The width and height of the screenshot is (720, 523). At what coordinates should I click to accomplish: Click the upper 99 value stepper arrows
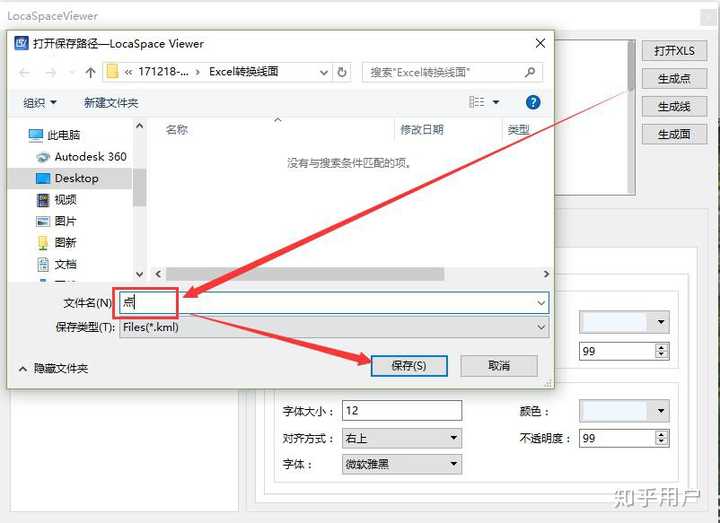coord(661,351)
